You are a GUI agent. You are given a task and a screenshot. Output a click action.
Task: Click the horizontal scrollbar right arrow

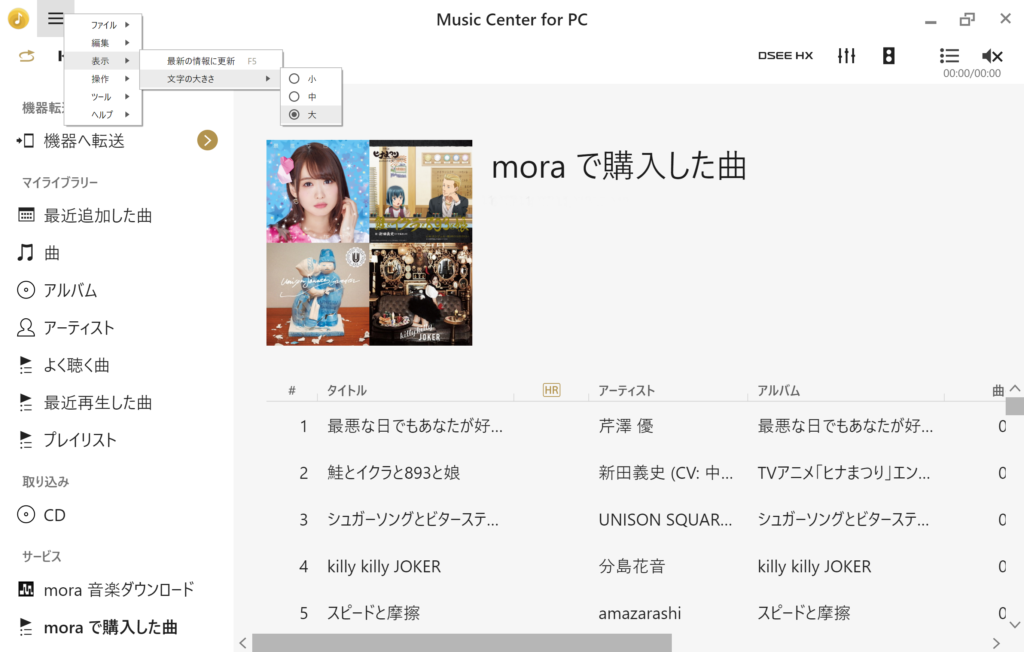(x=997, y=643)
